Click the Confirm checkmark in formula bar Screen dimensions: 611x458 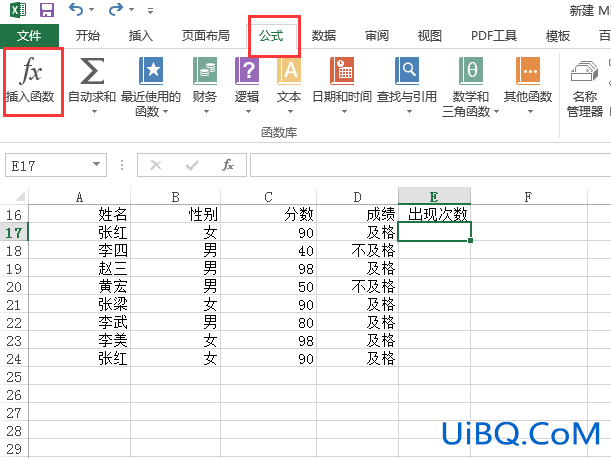pos(192,165)
